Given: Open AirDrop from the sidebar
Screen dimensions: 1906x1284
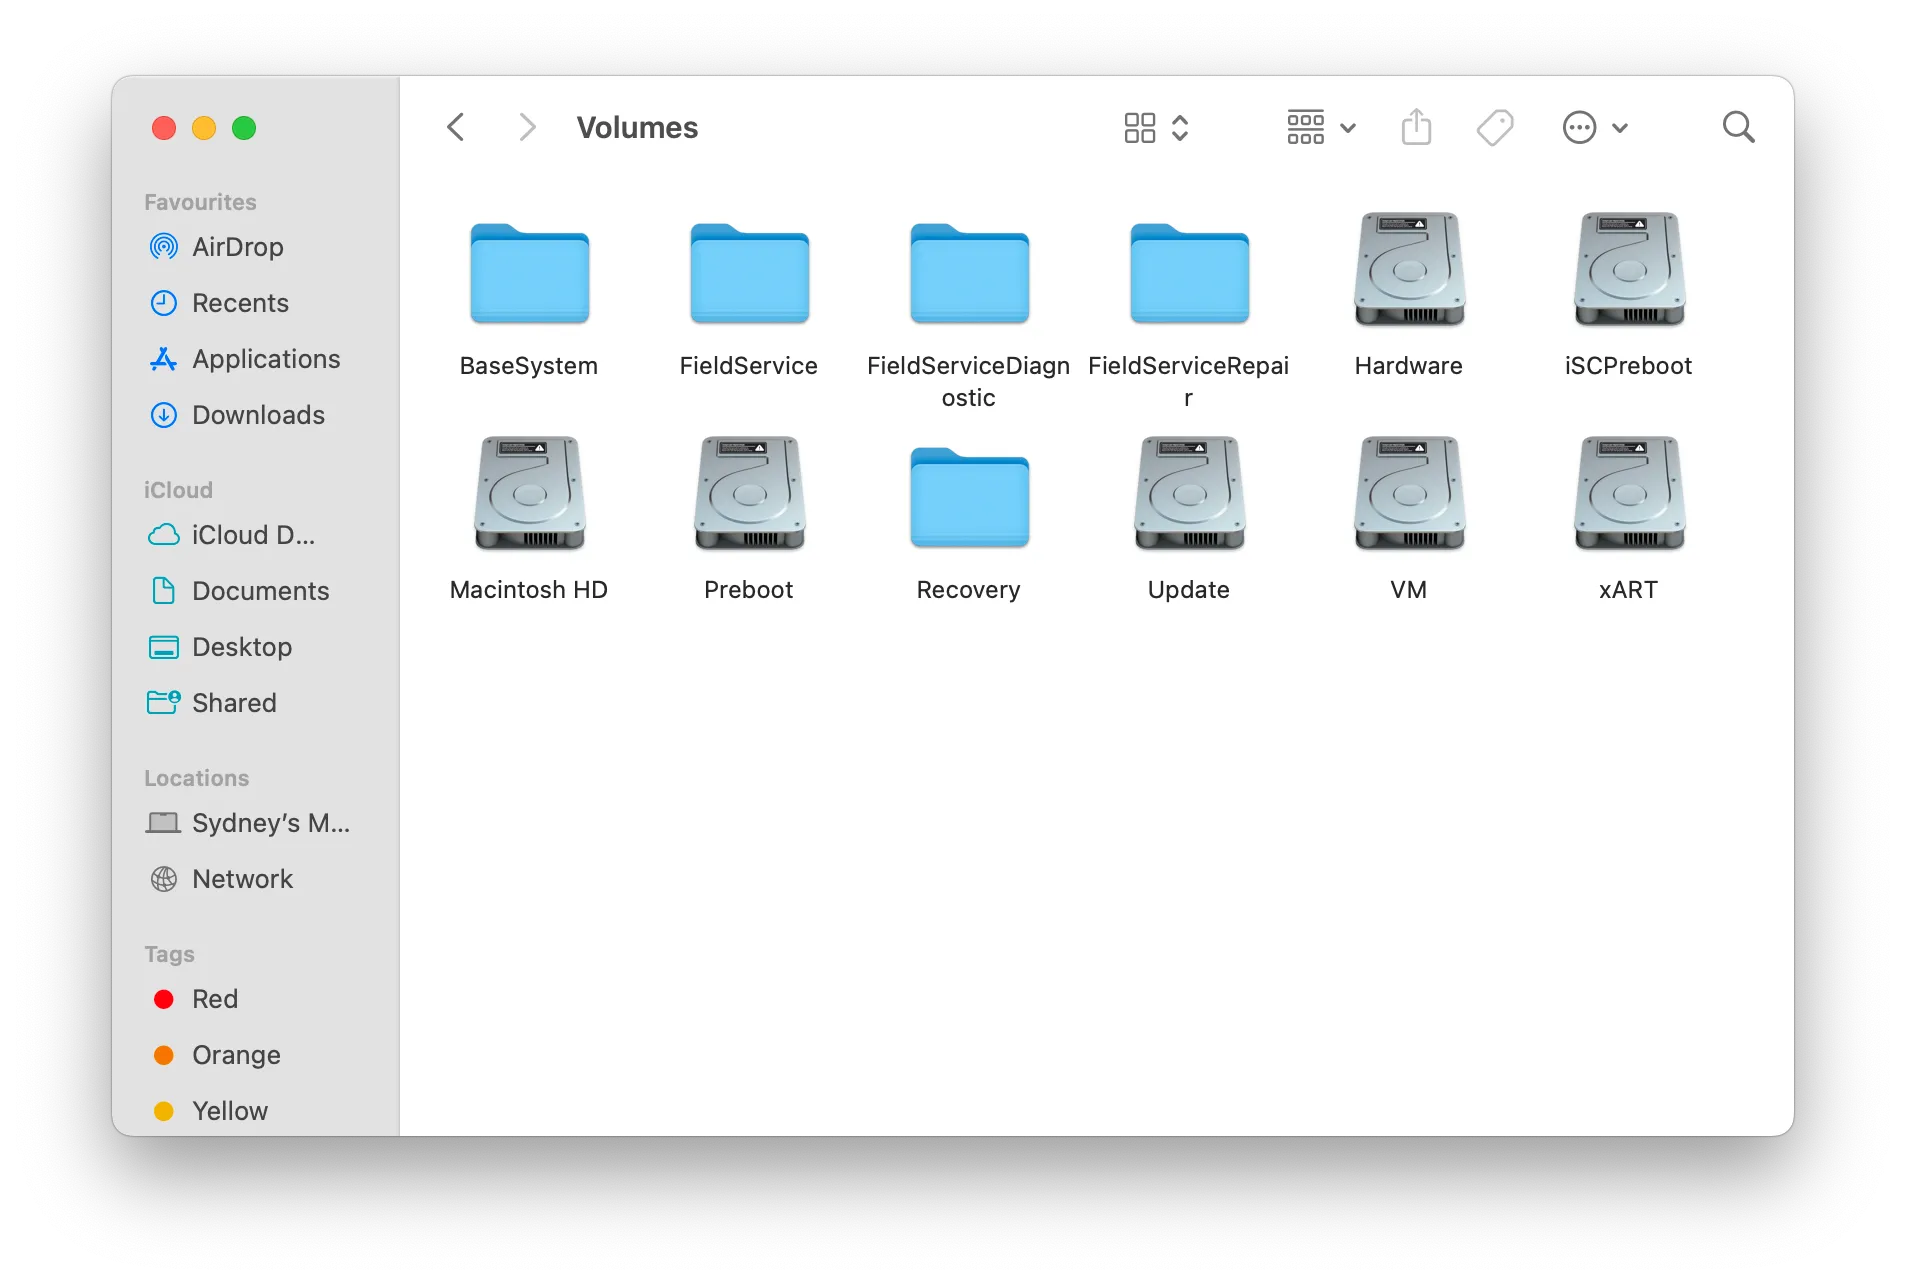Looking at the screenshot, I should (238, 247).
